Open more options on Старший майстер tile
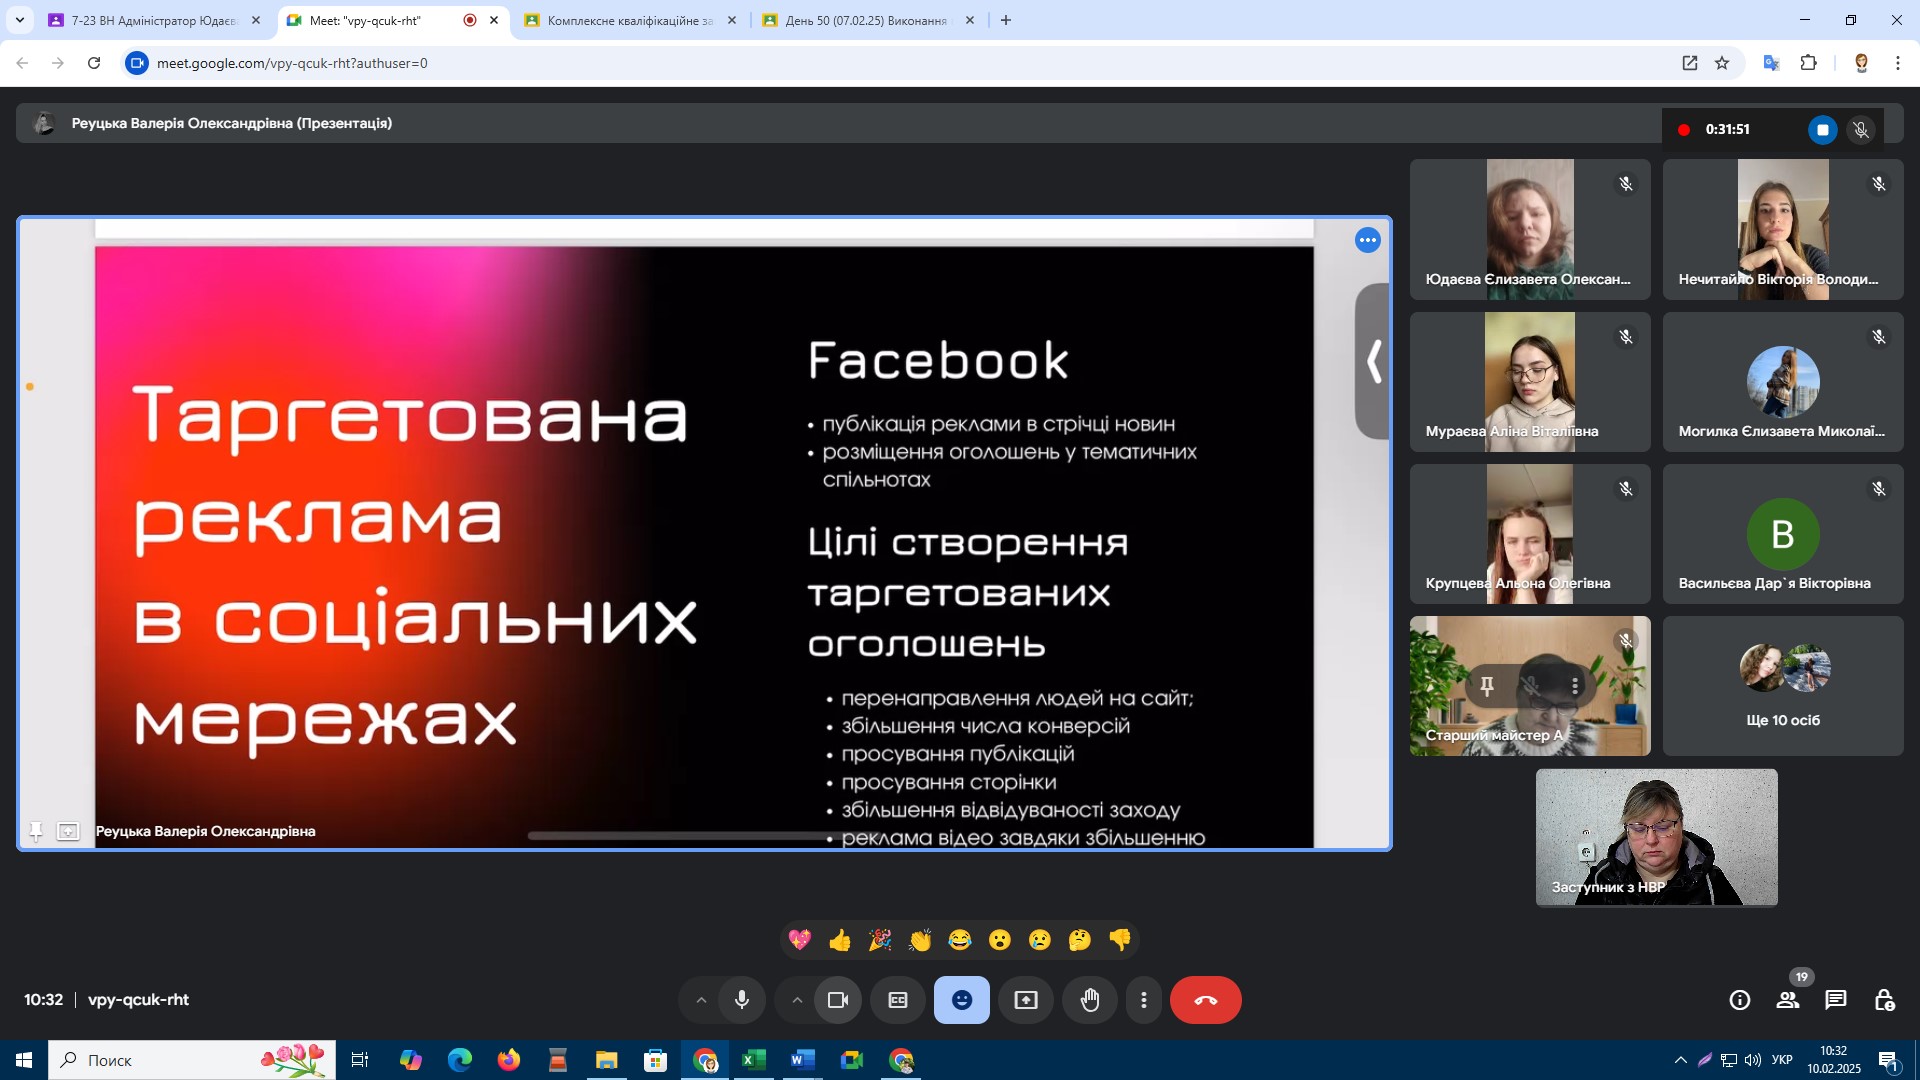This screenshot has height=1080, width=1920. 1575,686
